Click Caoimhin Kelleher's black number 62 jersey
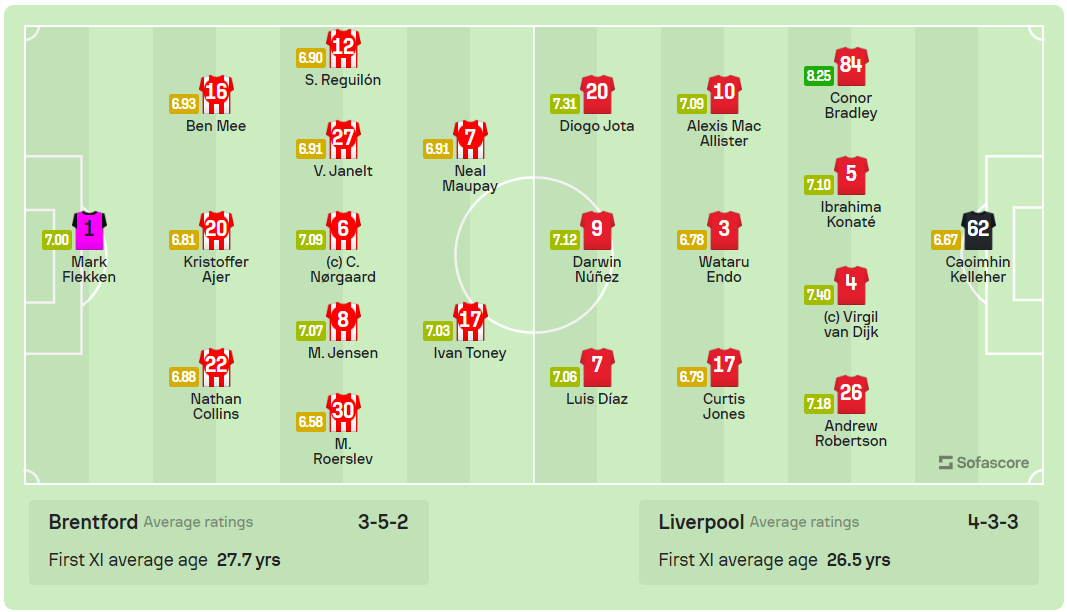The height and width of the screenshot is (612, 1067). [x=978, y=231]
